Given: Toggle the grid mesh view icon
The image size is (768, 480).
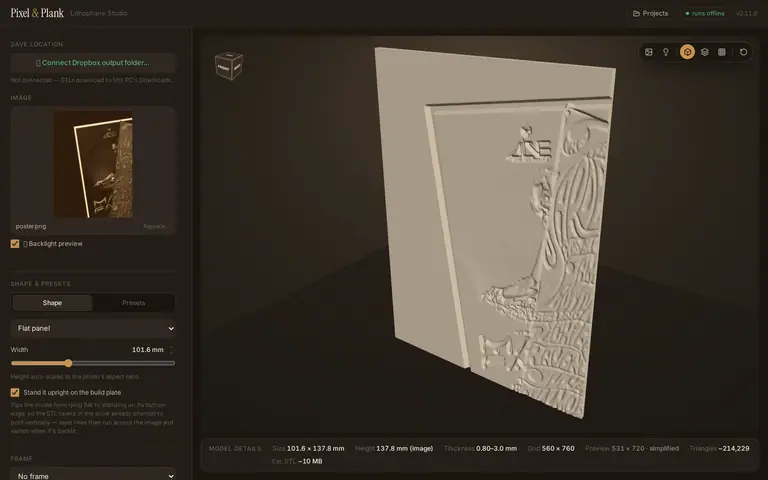Looking at the screenshot, I should click(x=721, y=52).
